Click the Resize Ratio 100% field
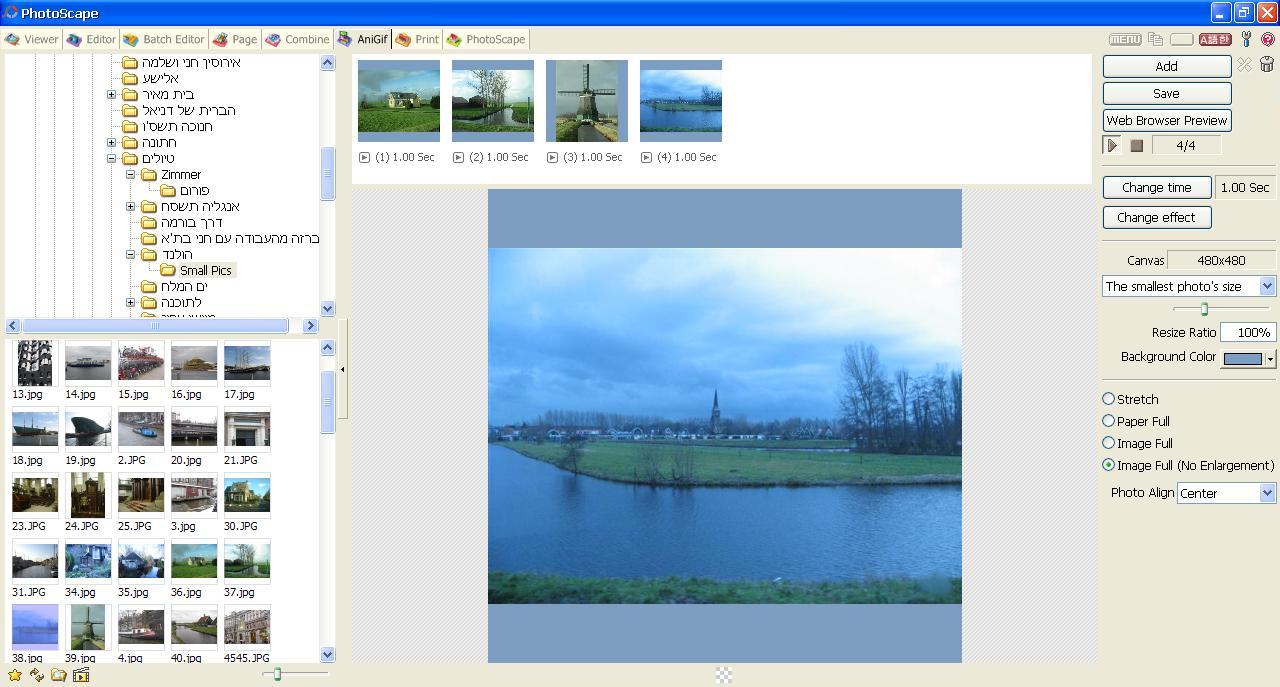Viewport: 1280px width, 687px height. (1248, 332)
